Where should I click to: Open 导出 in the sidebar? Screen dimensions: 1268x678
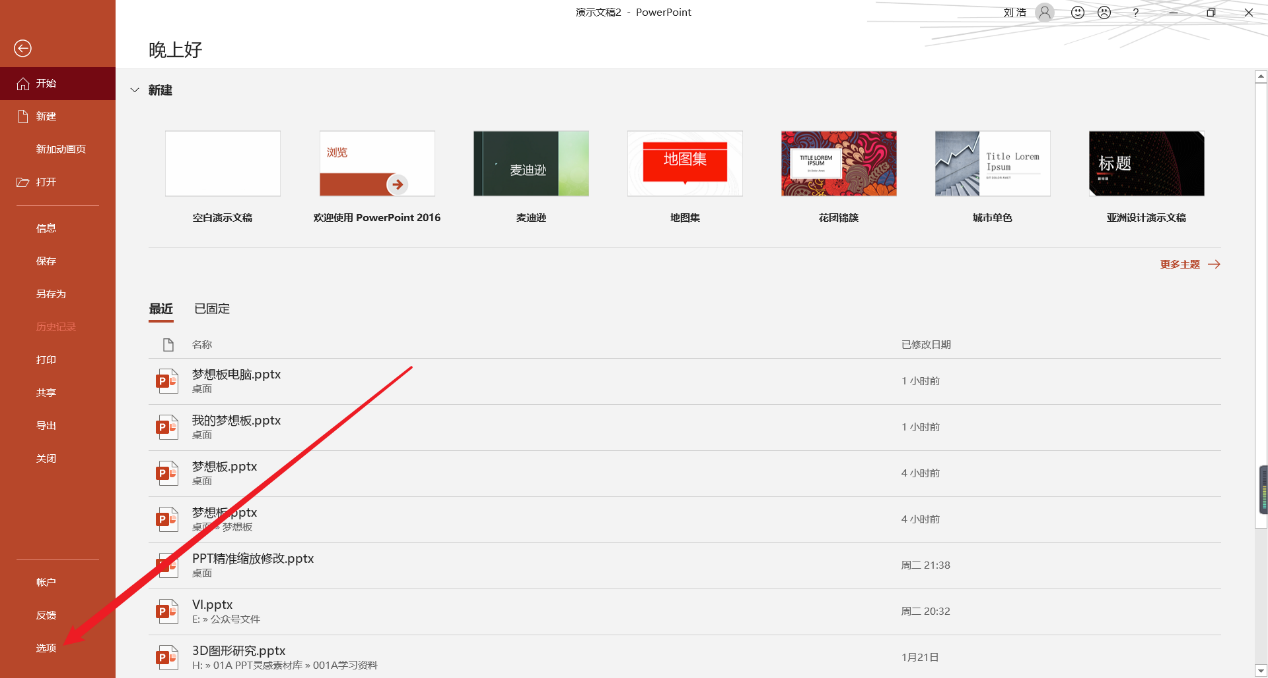(58, 426)
